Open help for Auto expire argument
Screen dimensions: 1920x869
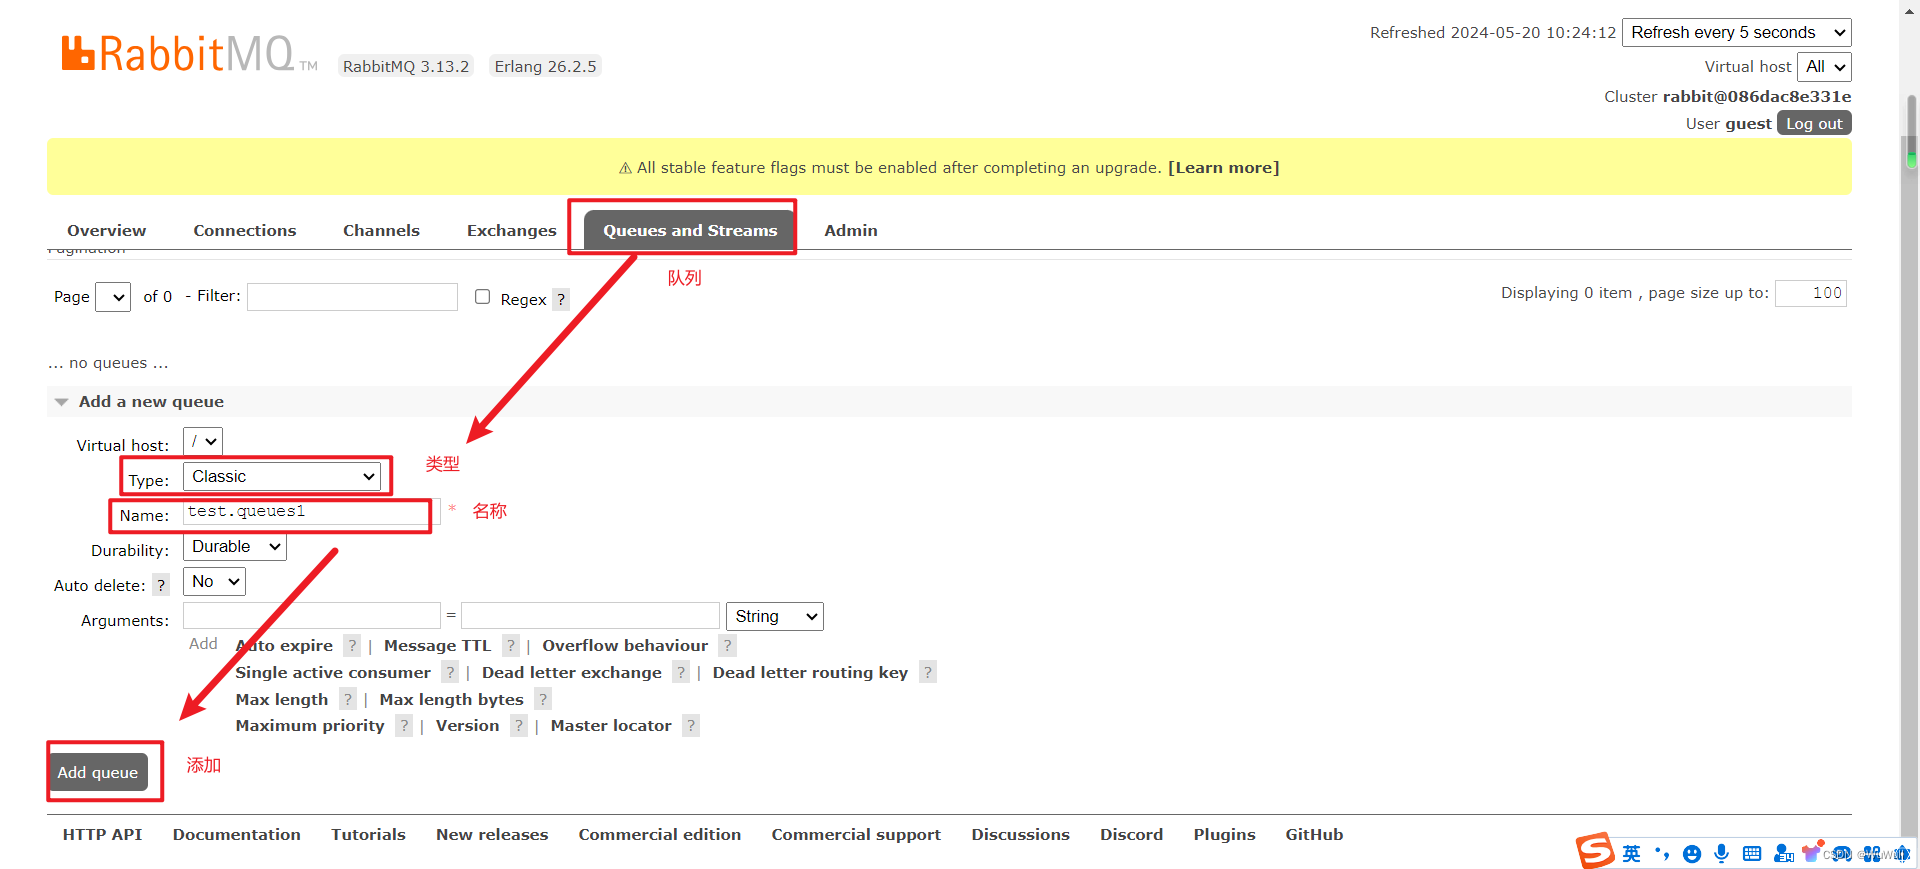(352, 645)
